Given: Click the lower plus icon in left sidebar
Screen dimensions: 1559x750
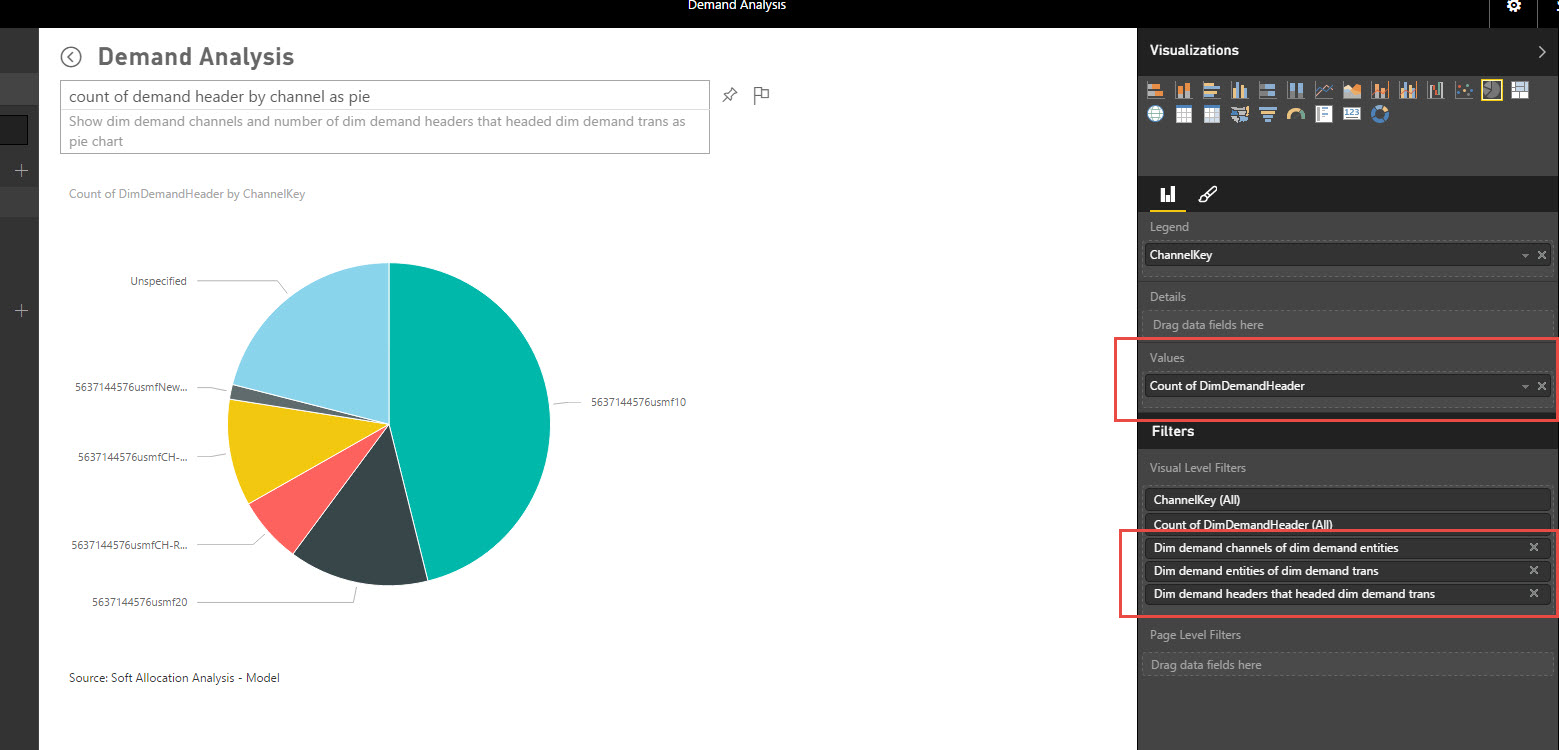Looking at the screenshot, I should pyautogui.click(x=21, y=311).
